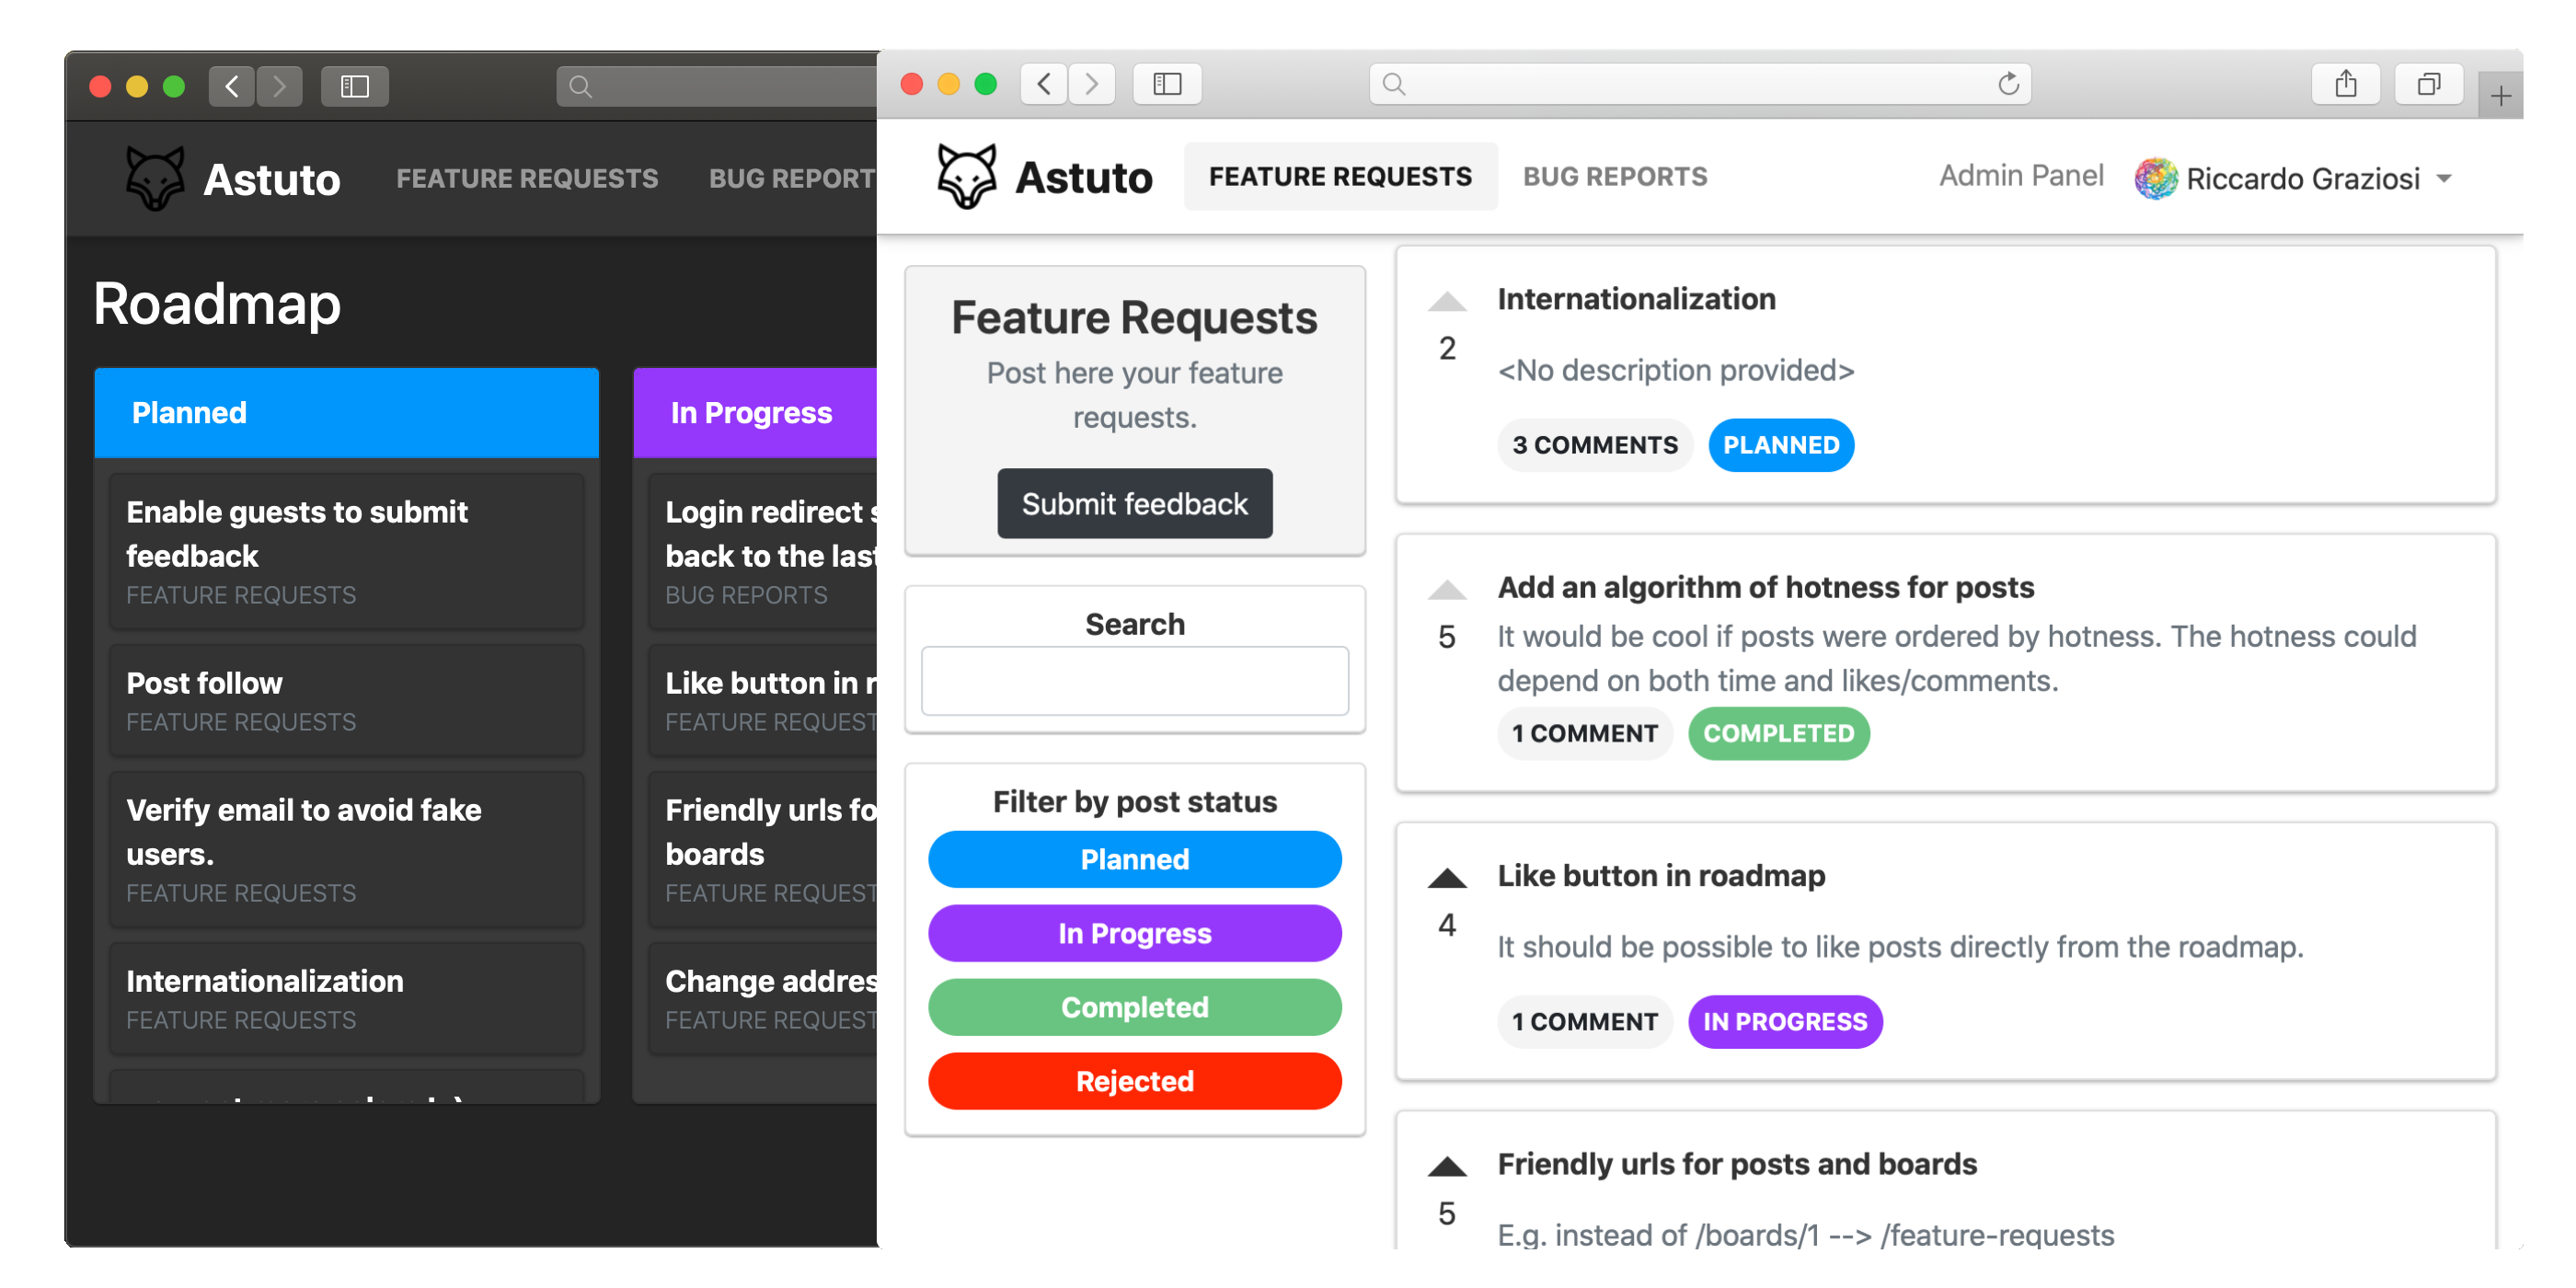Add a new browser tab with plus icon

pyautogui.click(x=2500, y=96)
